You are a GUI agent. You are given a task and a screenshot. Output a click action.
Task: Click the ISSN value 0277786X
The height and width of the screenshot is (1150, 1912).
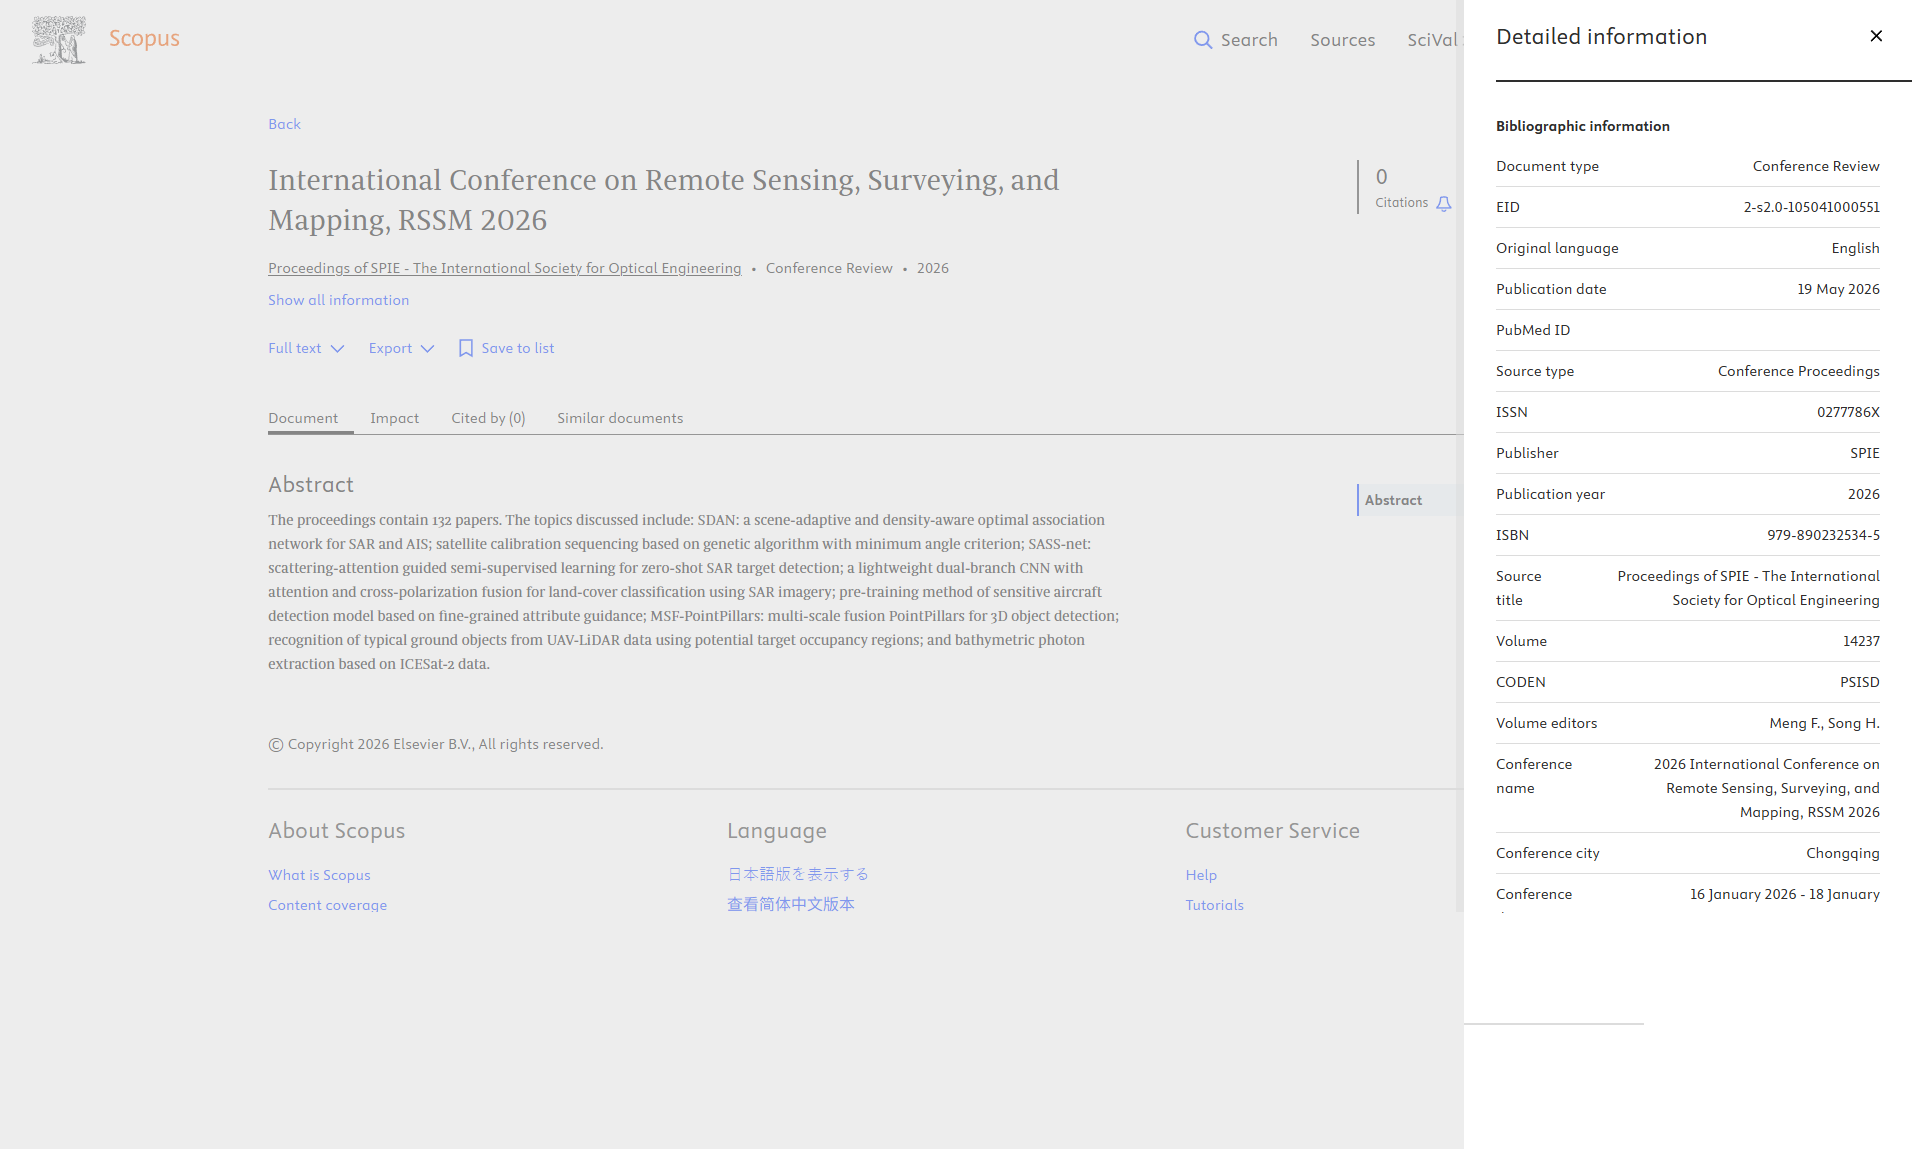(x=1848, y=412)
